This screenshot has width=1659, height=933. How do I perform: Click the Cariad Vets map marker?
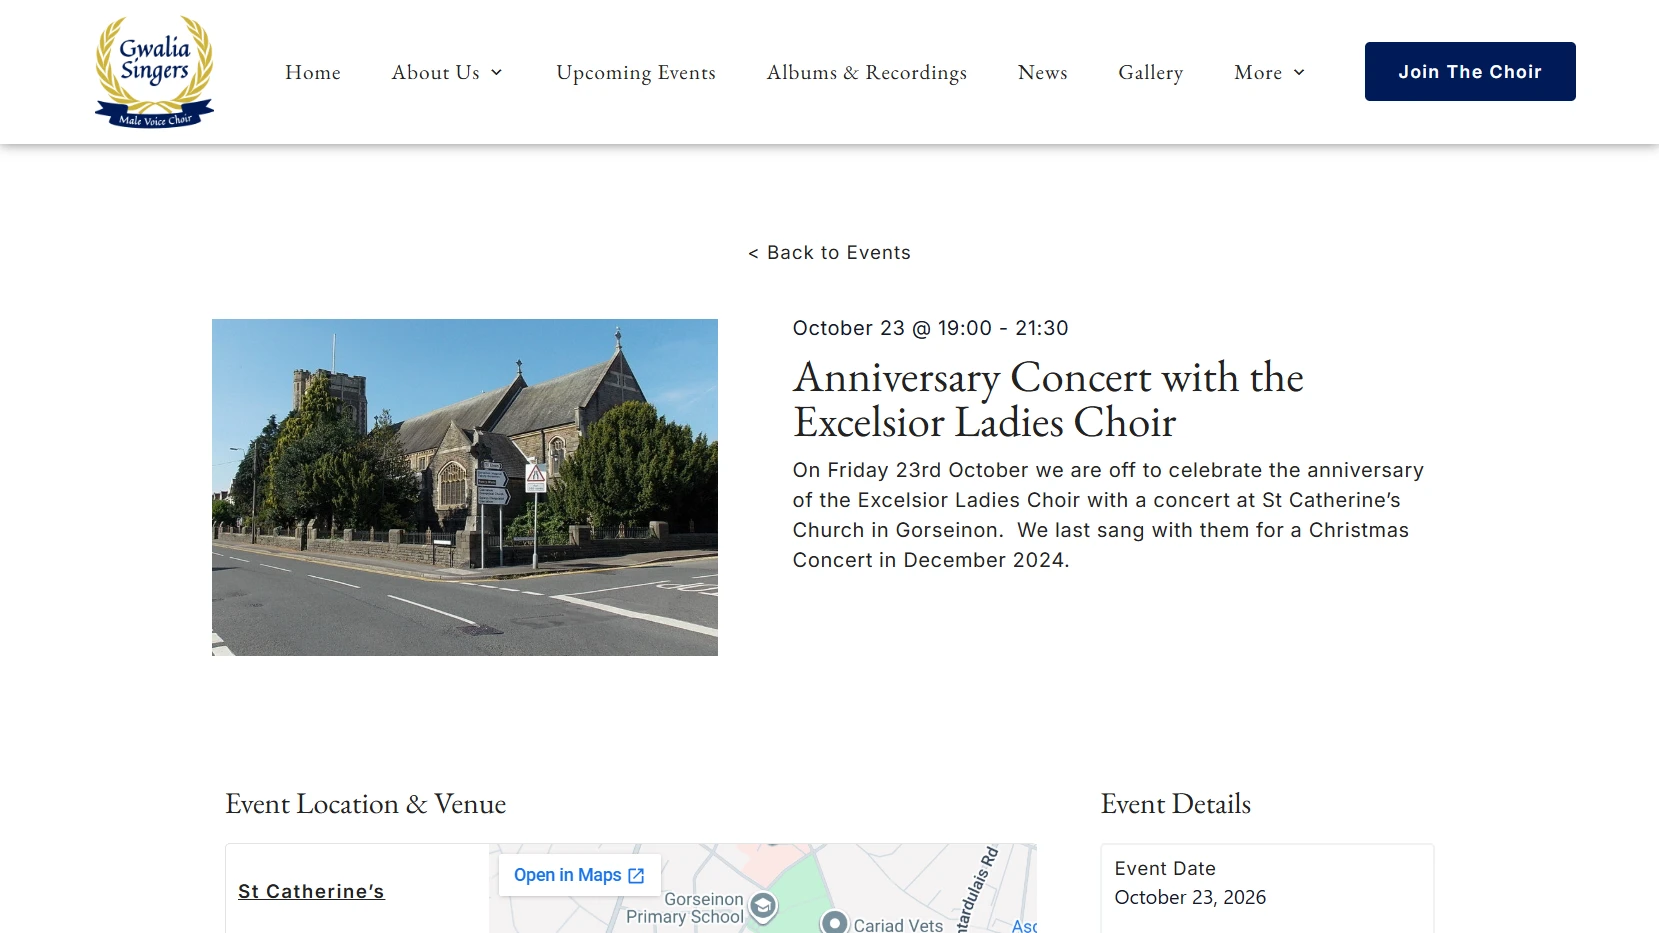[x=834, y=922]
